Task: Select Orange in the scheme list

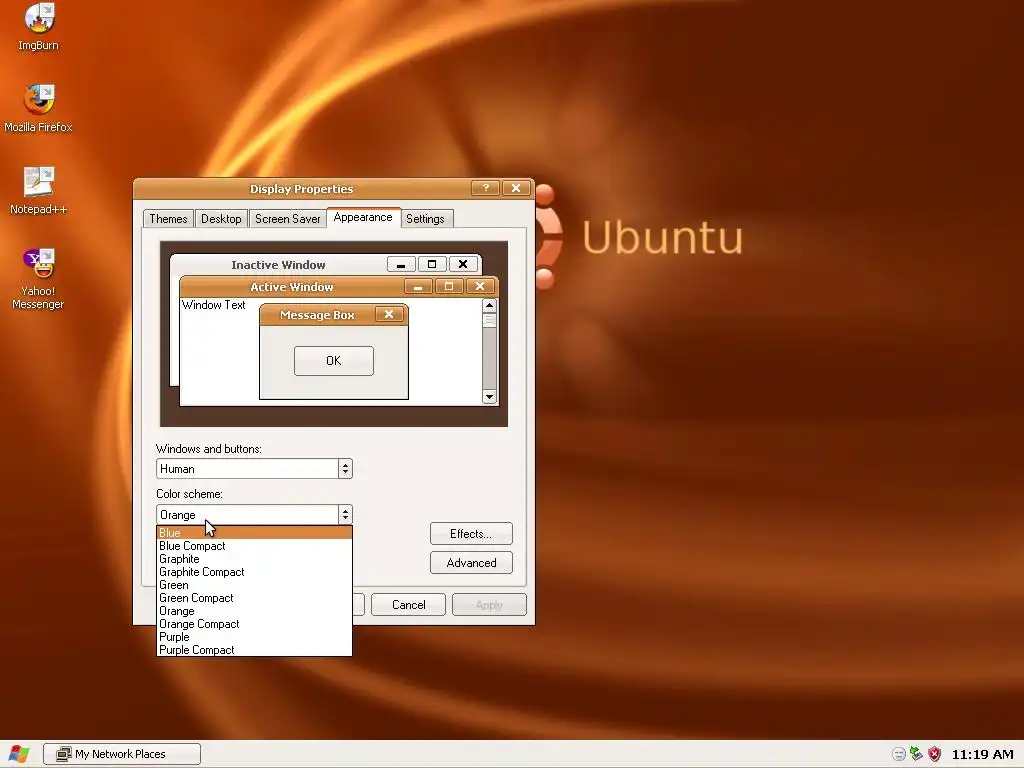Action: pos(254,611)
